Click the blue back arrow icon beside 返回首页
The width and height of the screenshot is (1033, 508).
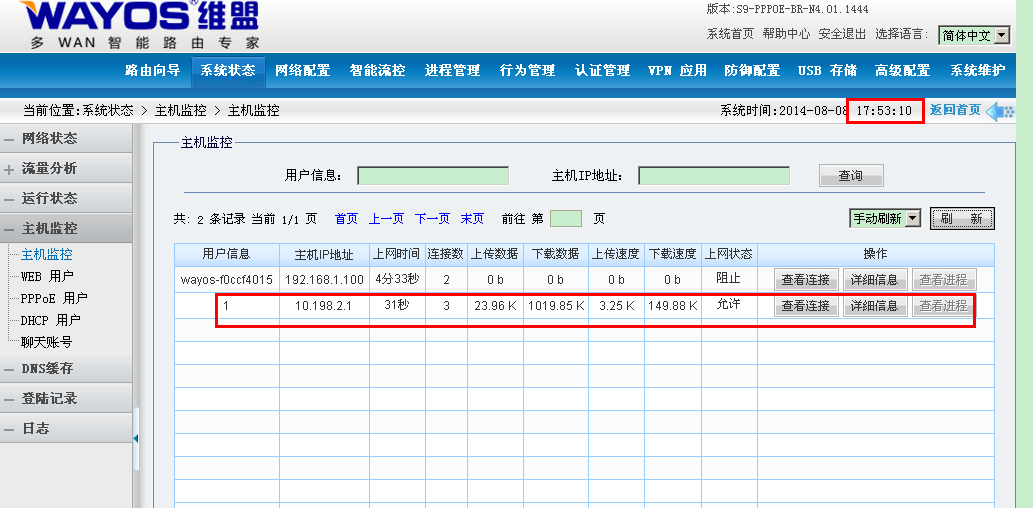[x=999, y=111]
